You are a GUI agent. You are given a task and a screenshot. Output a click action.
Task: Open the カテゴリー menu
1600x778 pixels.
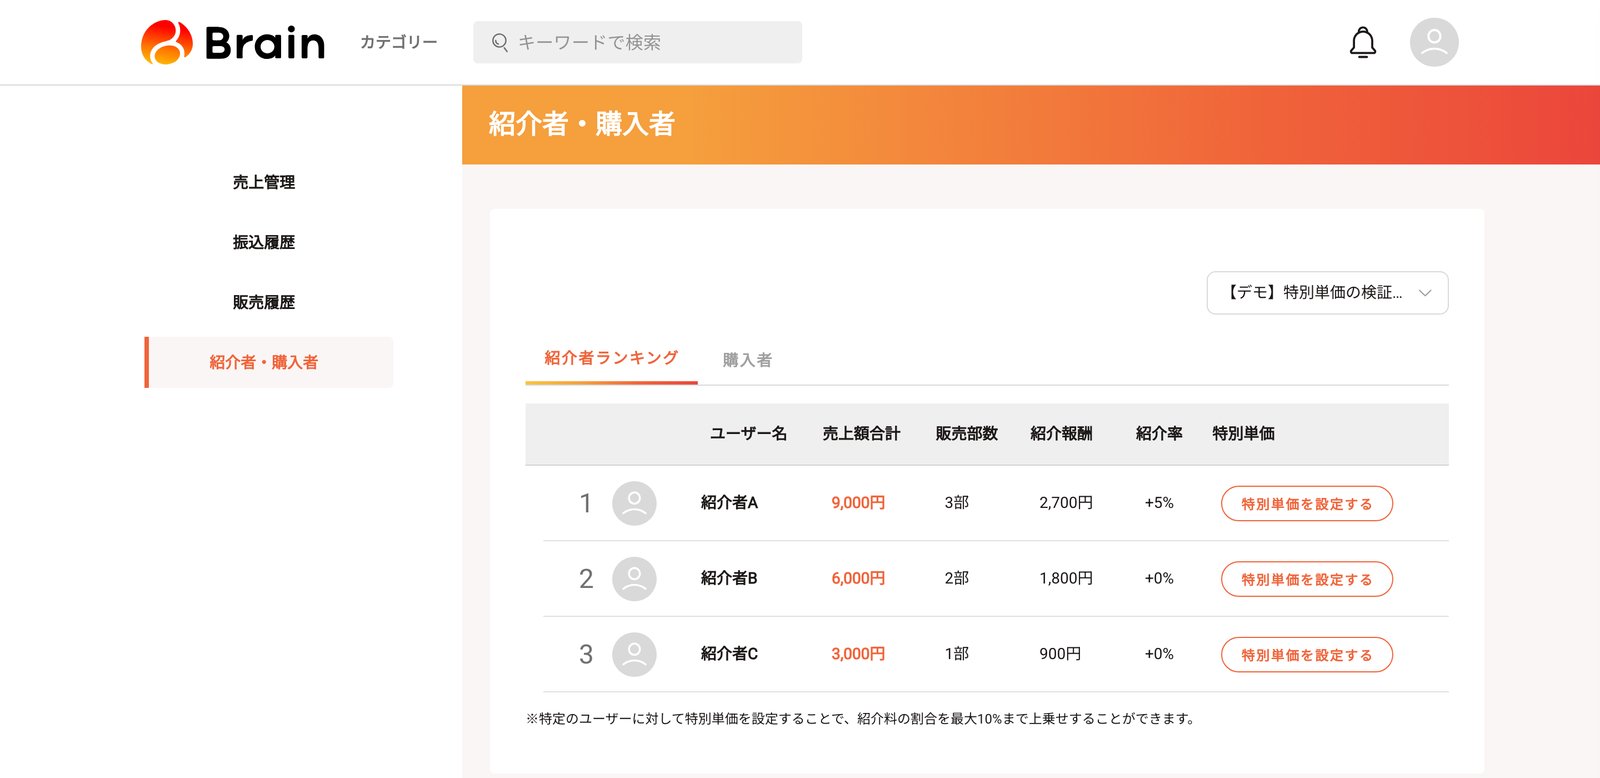point(399,42)
